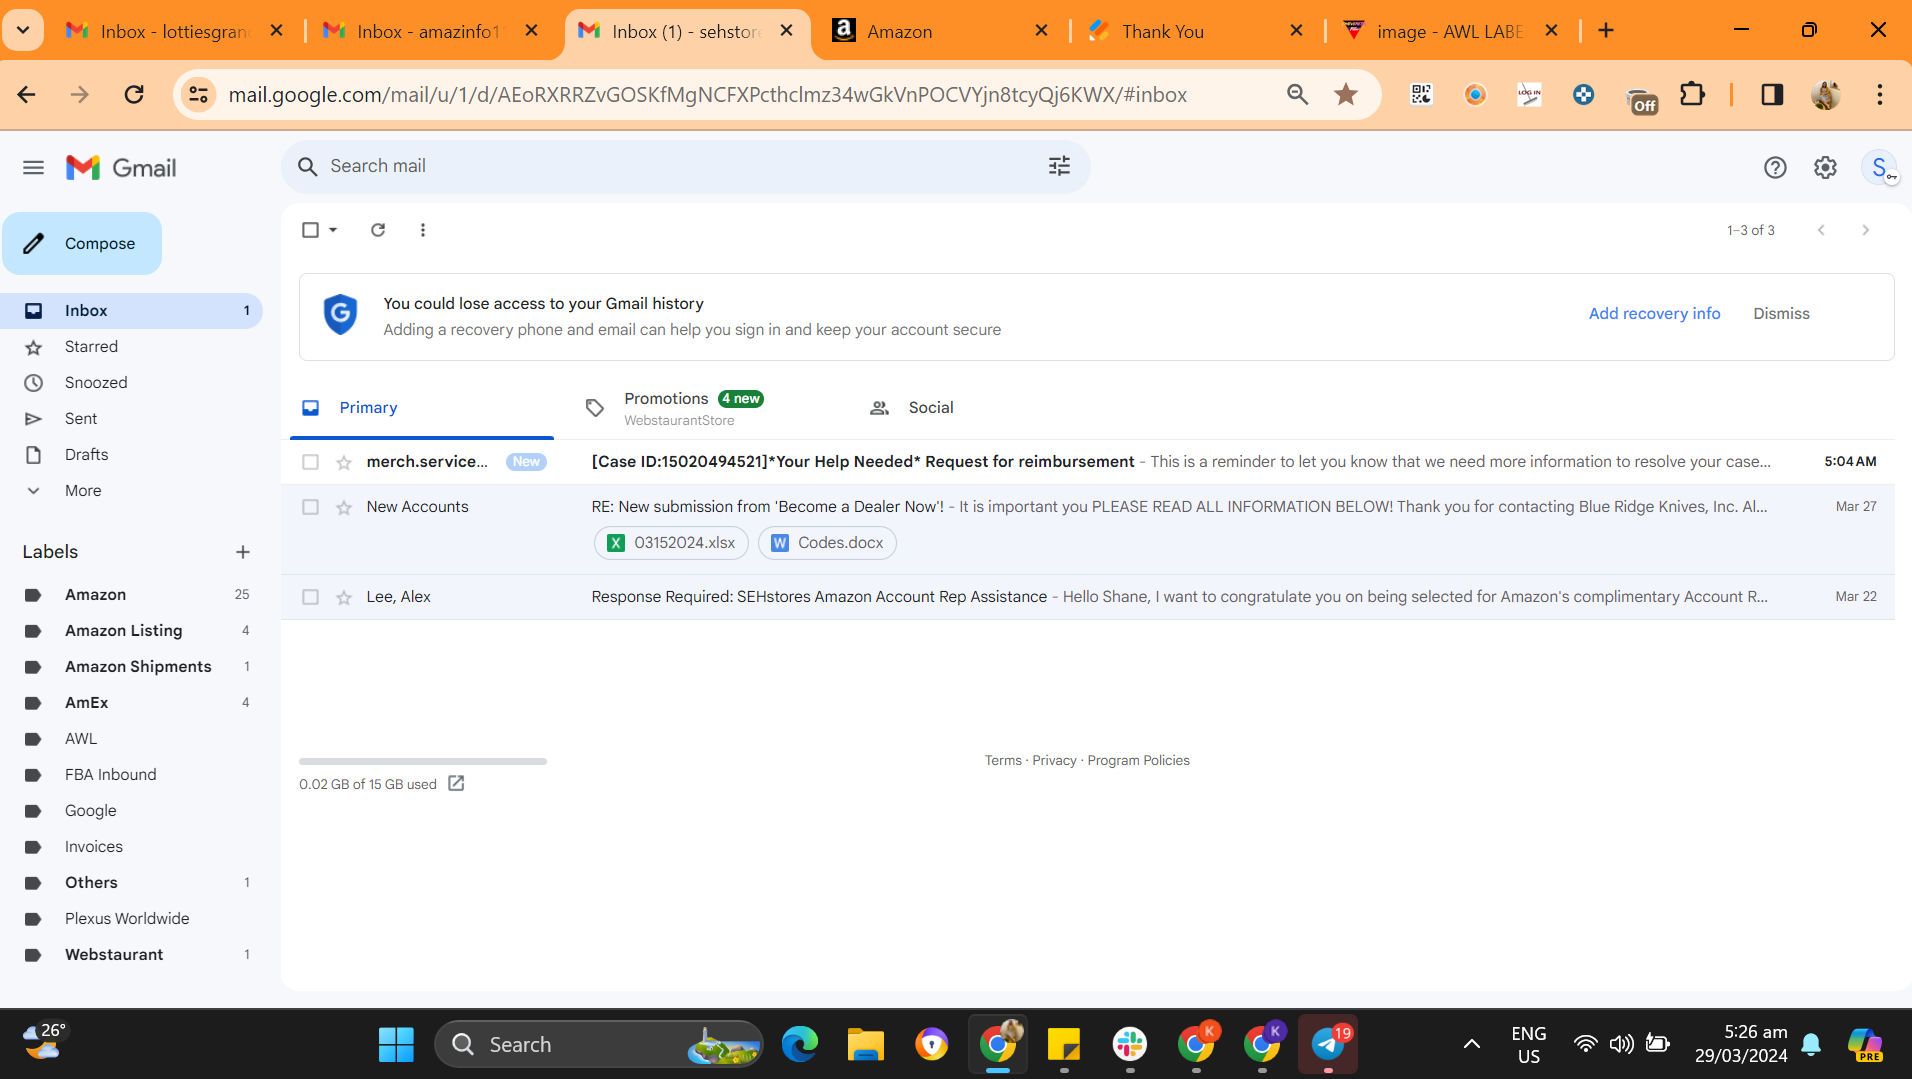Reload the browser page
The height and width of the screenshot is (1079, 1912).
(134, 94)
